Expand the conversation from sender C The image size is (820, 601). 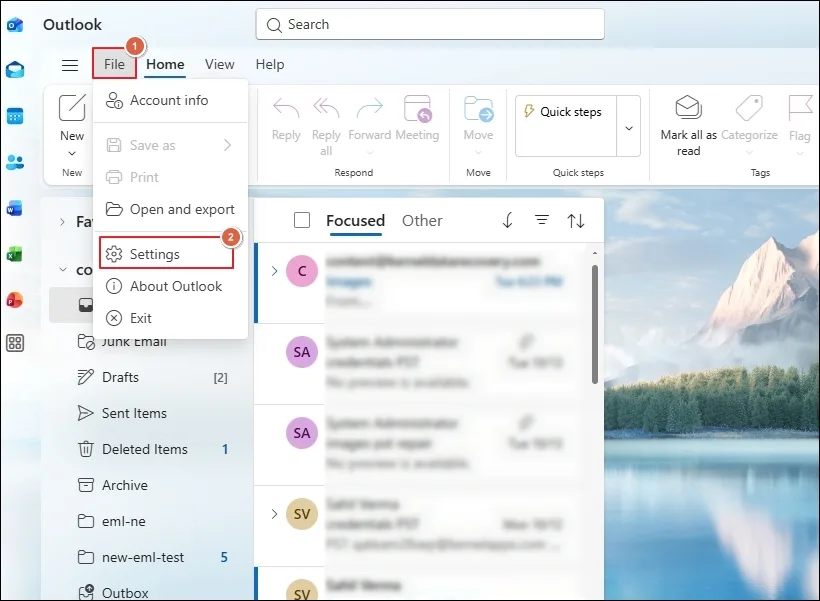(275, 270)
